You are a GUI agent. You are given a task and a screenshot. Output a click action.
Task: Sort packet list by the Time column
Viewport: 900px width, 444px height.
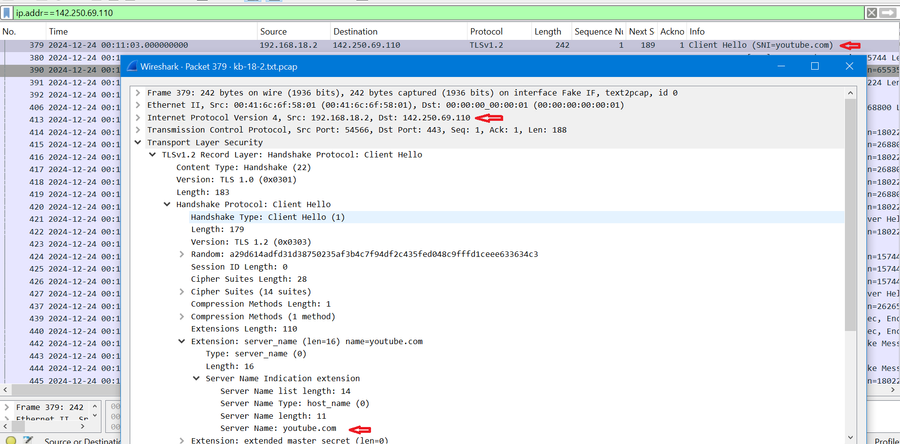point(152,32)
